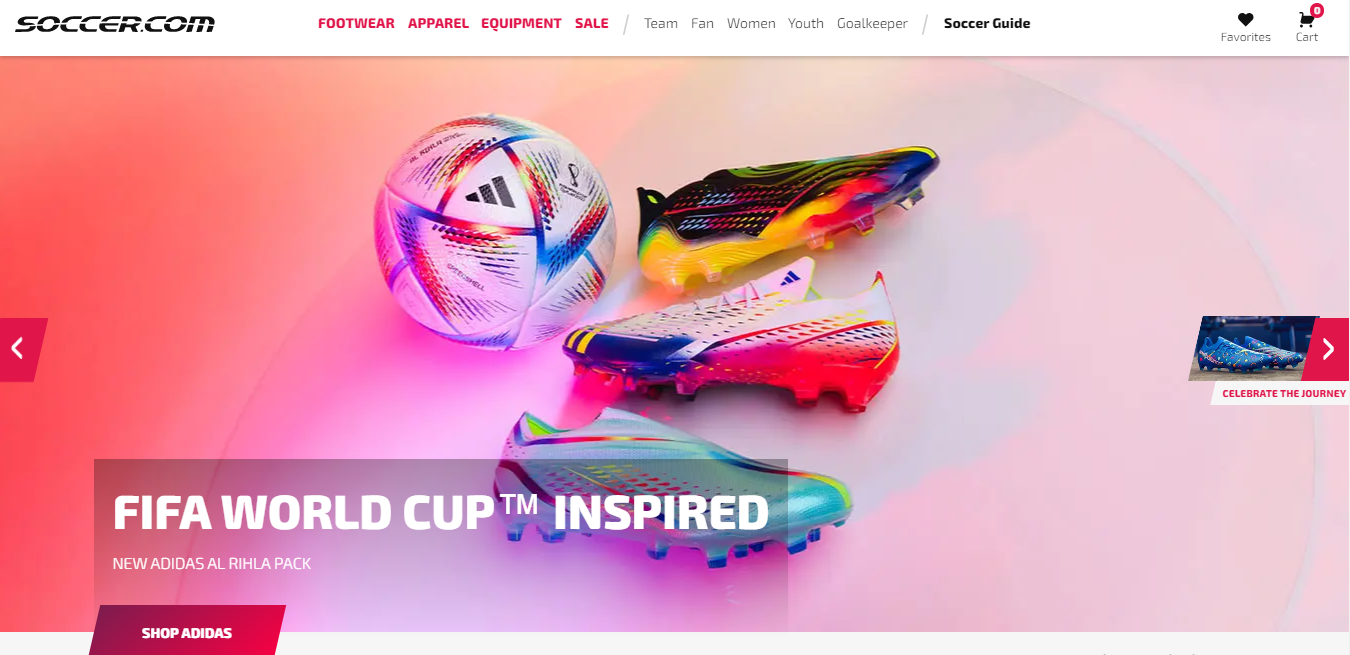
Task: Open the FOOTWEAR menu
Action: (x=356, y=23)
